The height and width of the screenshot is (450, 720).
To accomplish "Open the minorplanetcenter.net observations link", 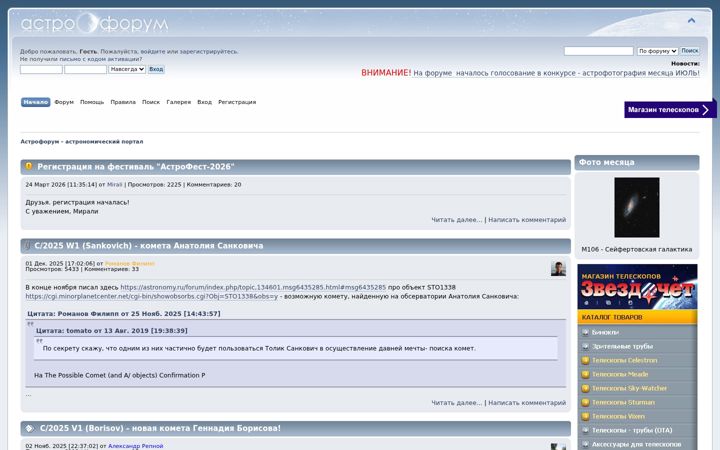I will 152,297.
